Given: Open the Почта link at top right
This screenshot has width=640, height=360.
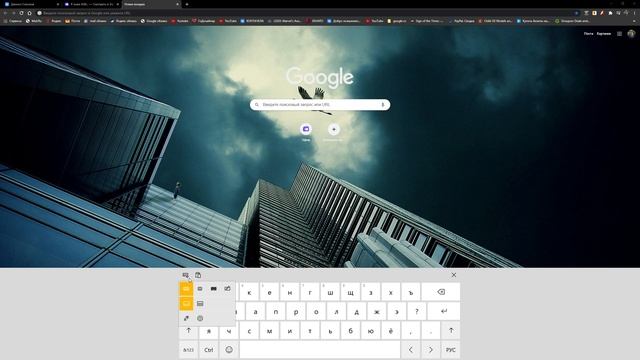Looking at the screenshot, I should point(588,34).
